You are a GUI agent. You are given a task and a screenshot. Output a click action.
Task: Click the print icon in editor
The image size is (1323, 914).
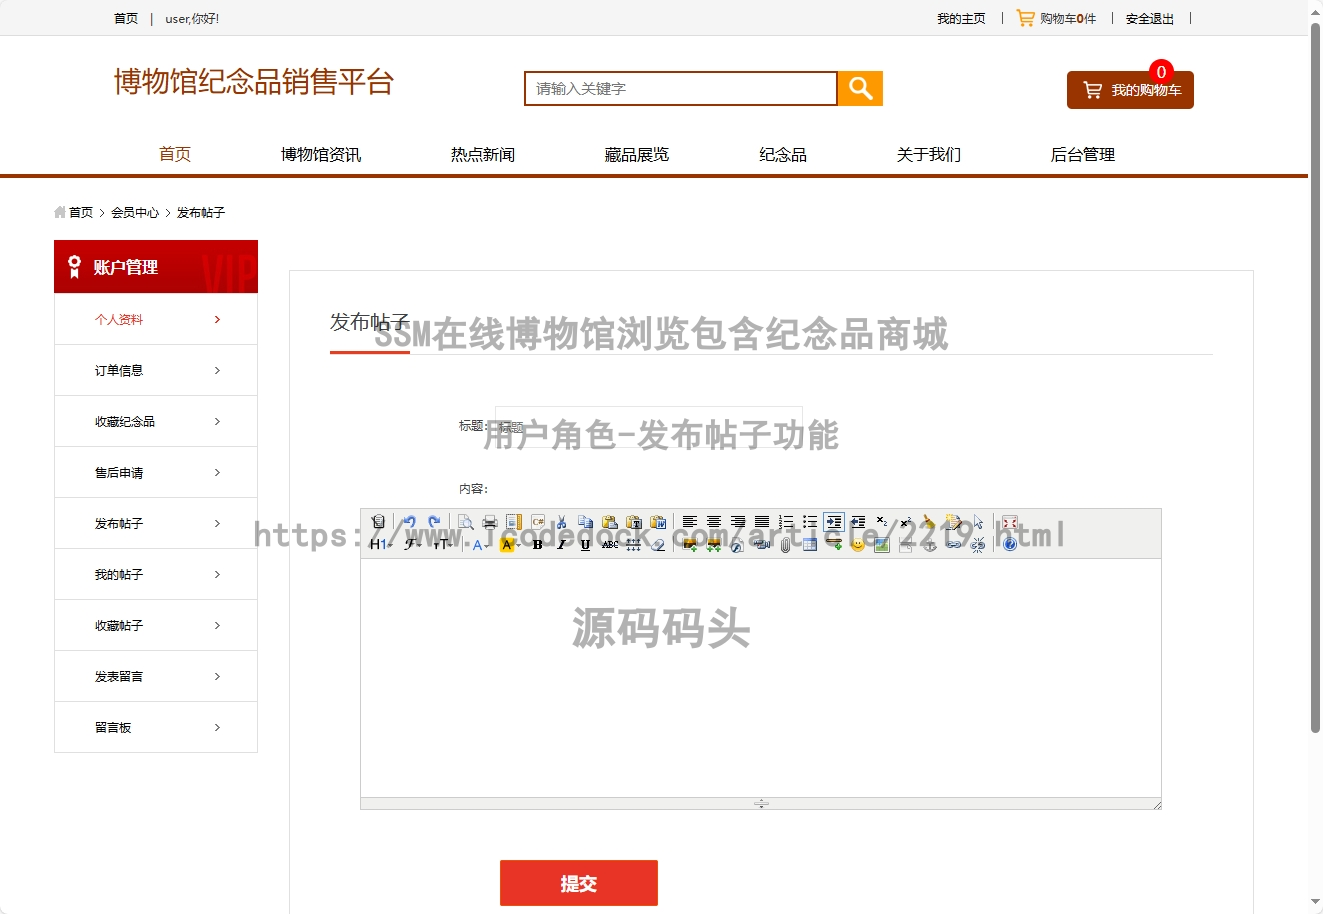point(490,522)
